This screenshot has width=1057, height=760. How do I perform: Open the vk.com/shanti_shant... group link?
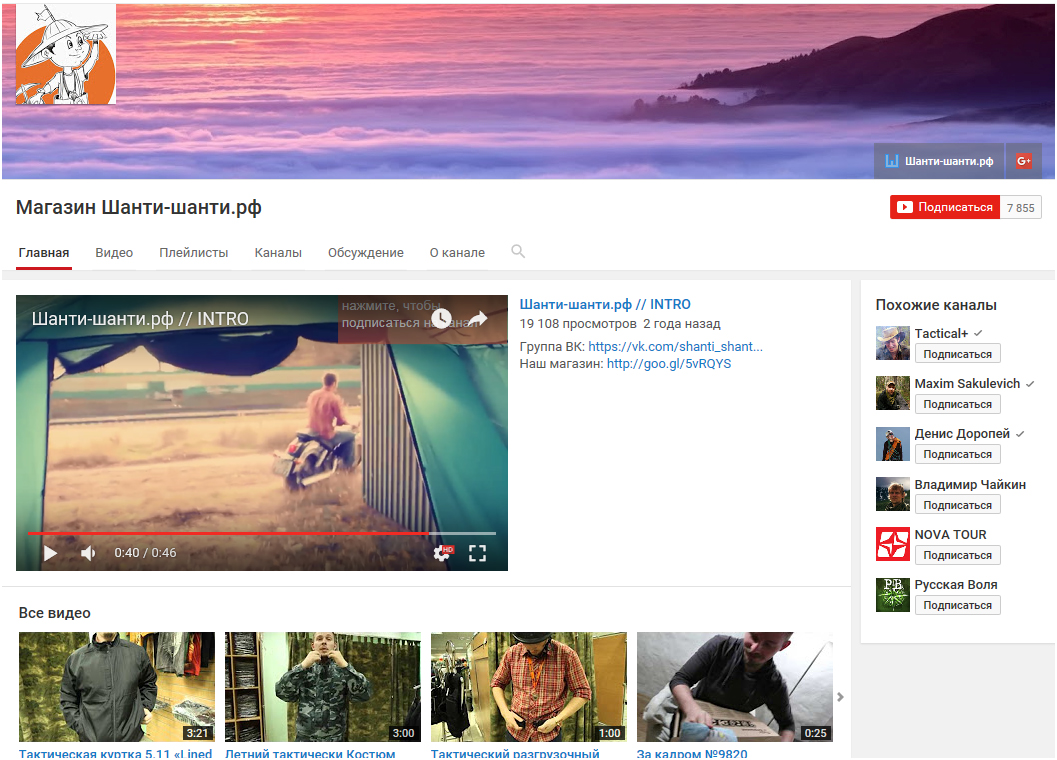click(675, 347)
